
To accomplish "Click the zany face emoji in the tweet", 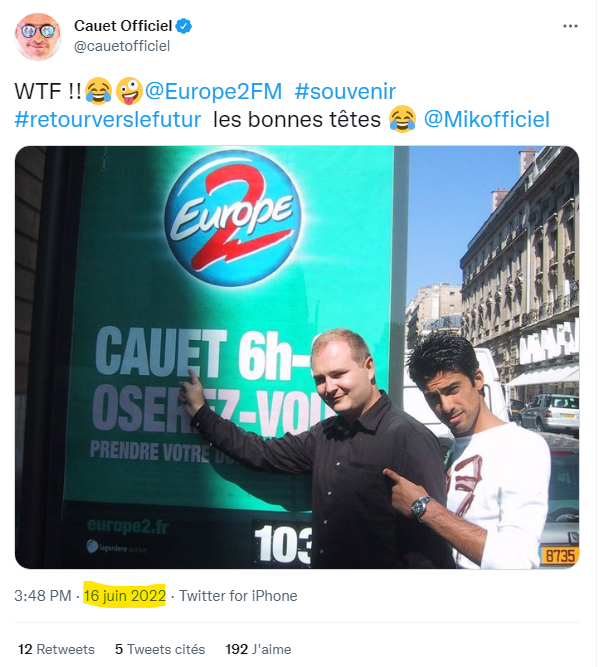I will pos(129,91).
